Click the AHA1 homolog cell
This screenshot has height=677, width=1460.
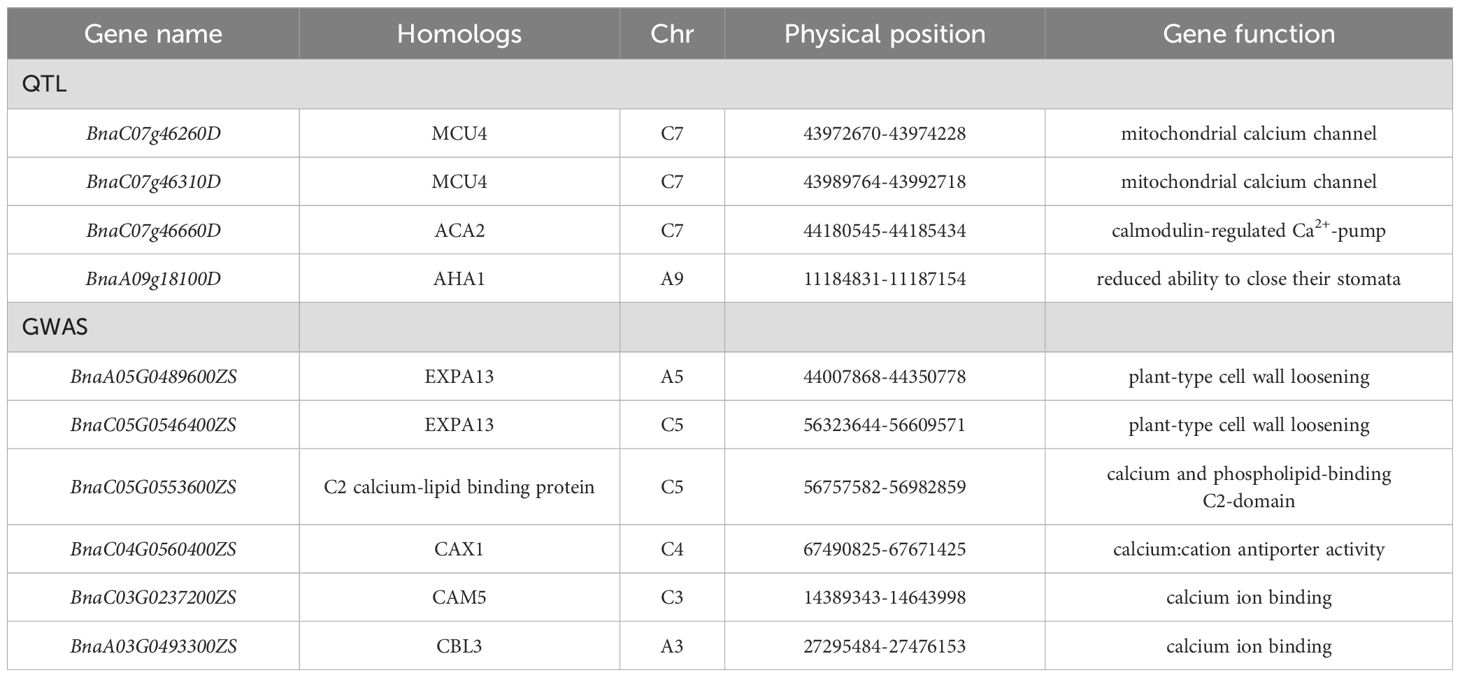click(x=459, y=279)
